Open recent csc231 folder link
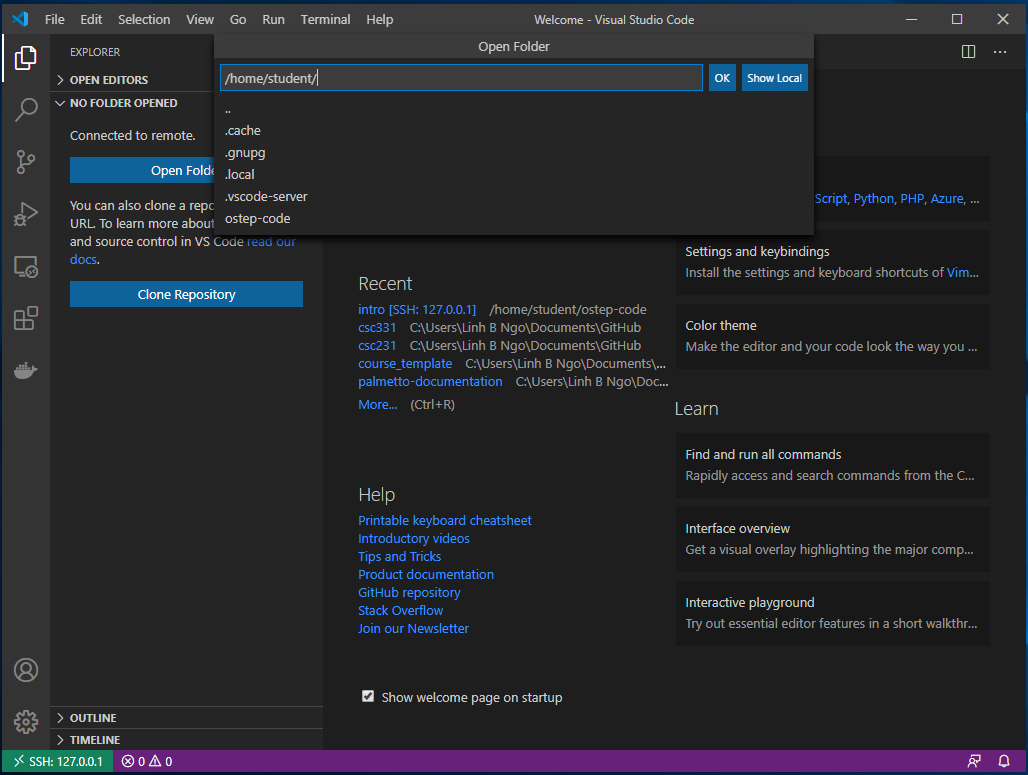This screenshot has height=775, width=1028. click(377, 346)
